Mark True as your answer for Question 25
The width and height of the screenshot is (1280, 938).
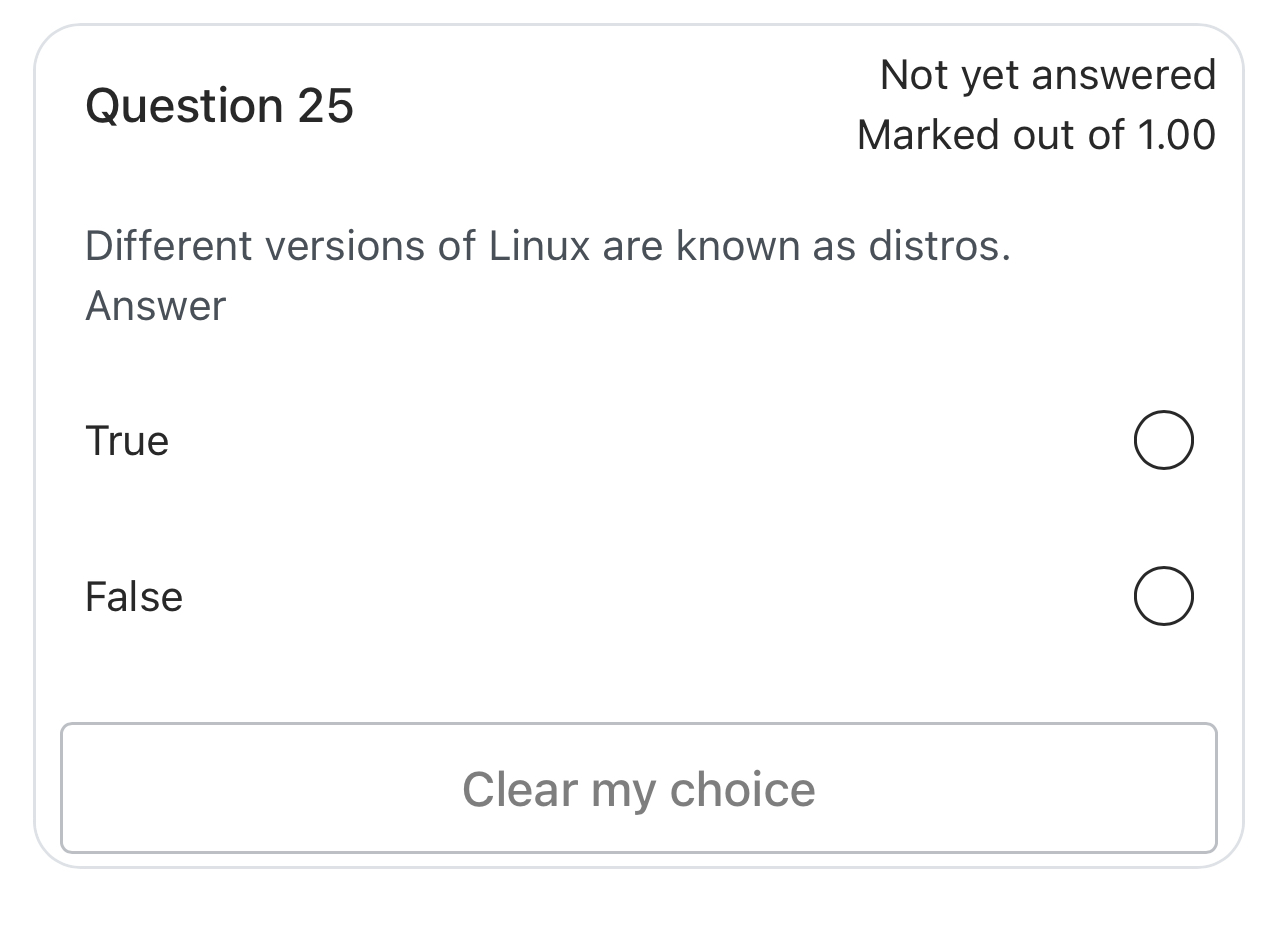point(1163,439)
